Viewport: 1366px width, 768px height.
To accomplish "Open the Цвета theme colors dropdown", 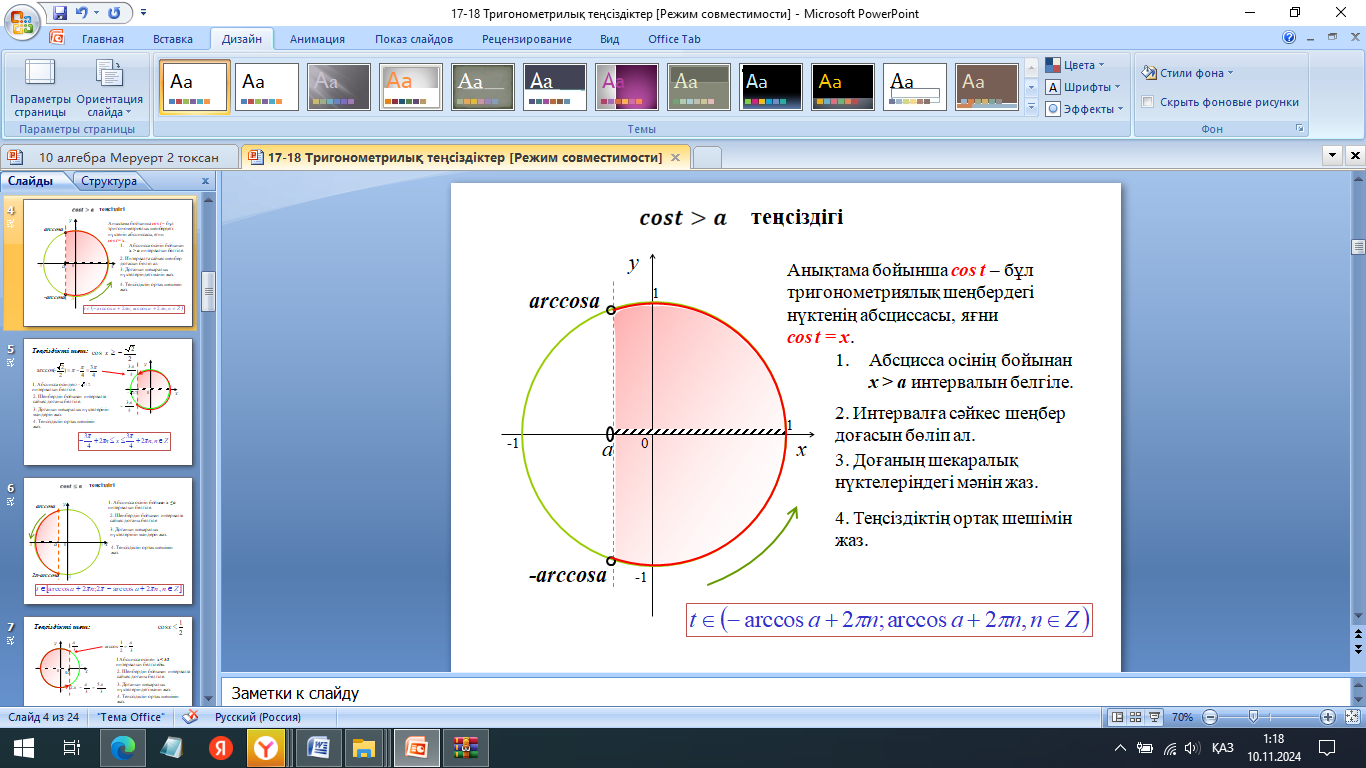I will [x=1075, y=65].
